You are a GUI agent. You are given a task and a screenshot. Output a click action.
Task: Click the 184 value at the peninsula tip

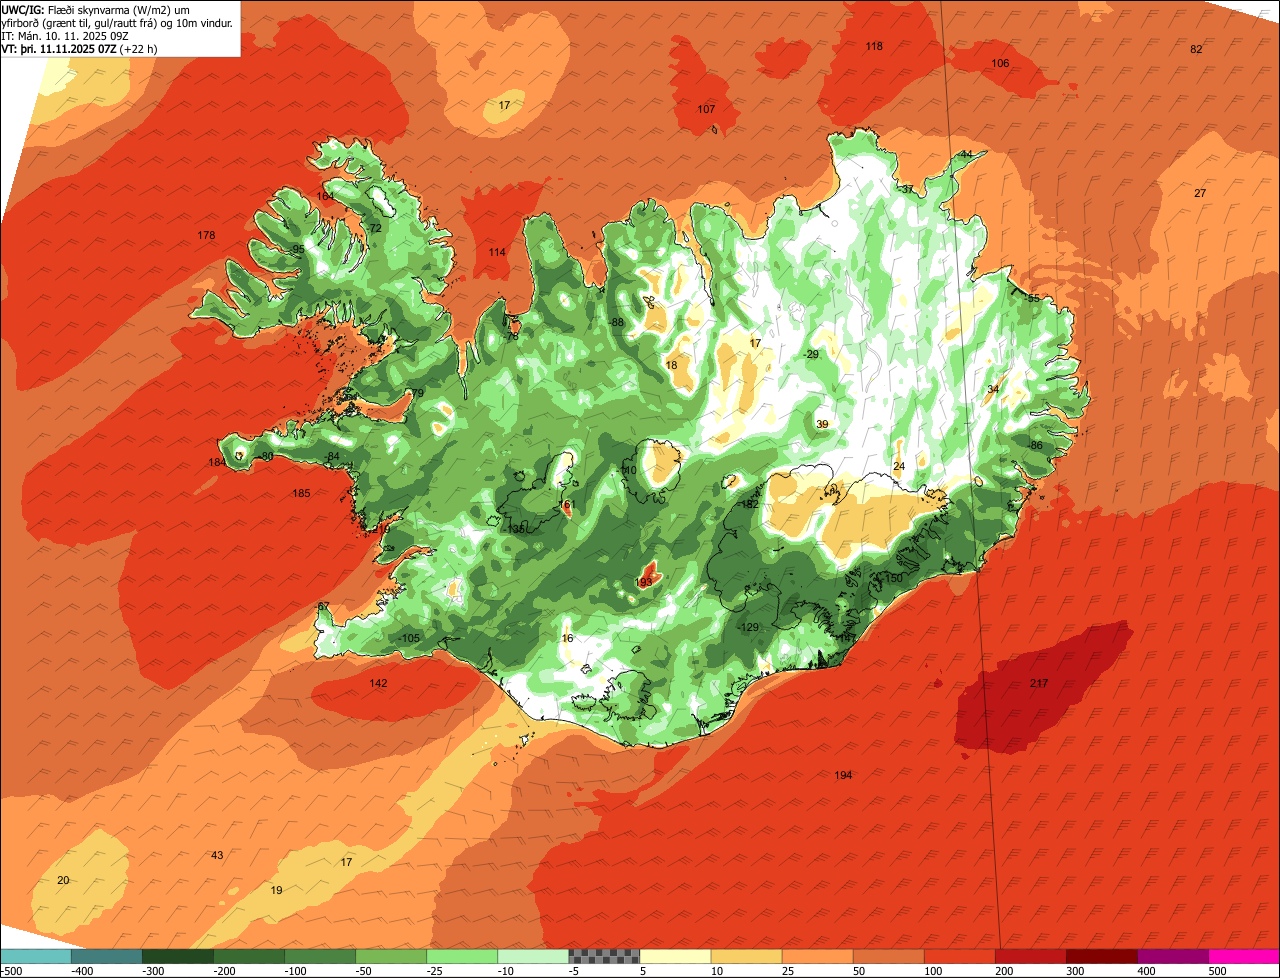pyautogui.click(x=217, y=463)
